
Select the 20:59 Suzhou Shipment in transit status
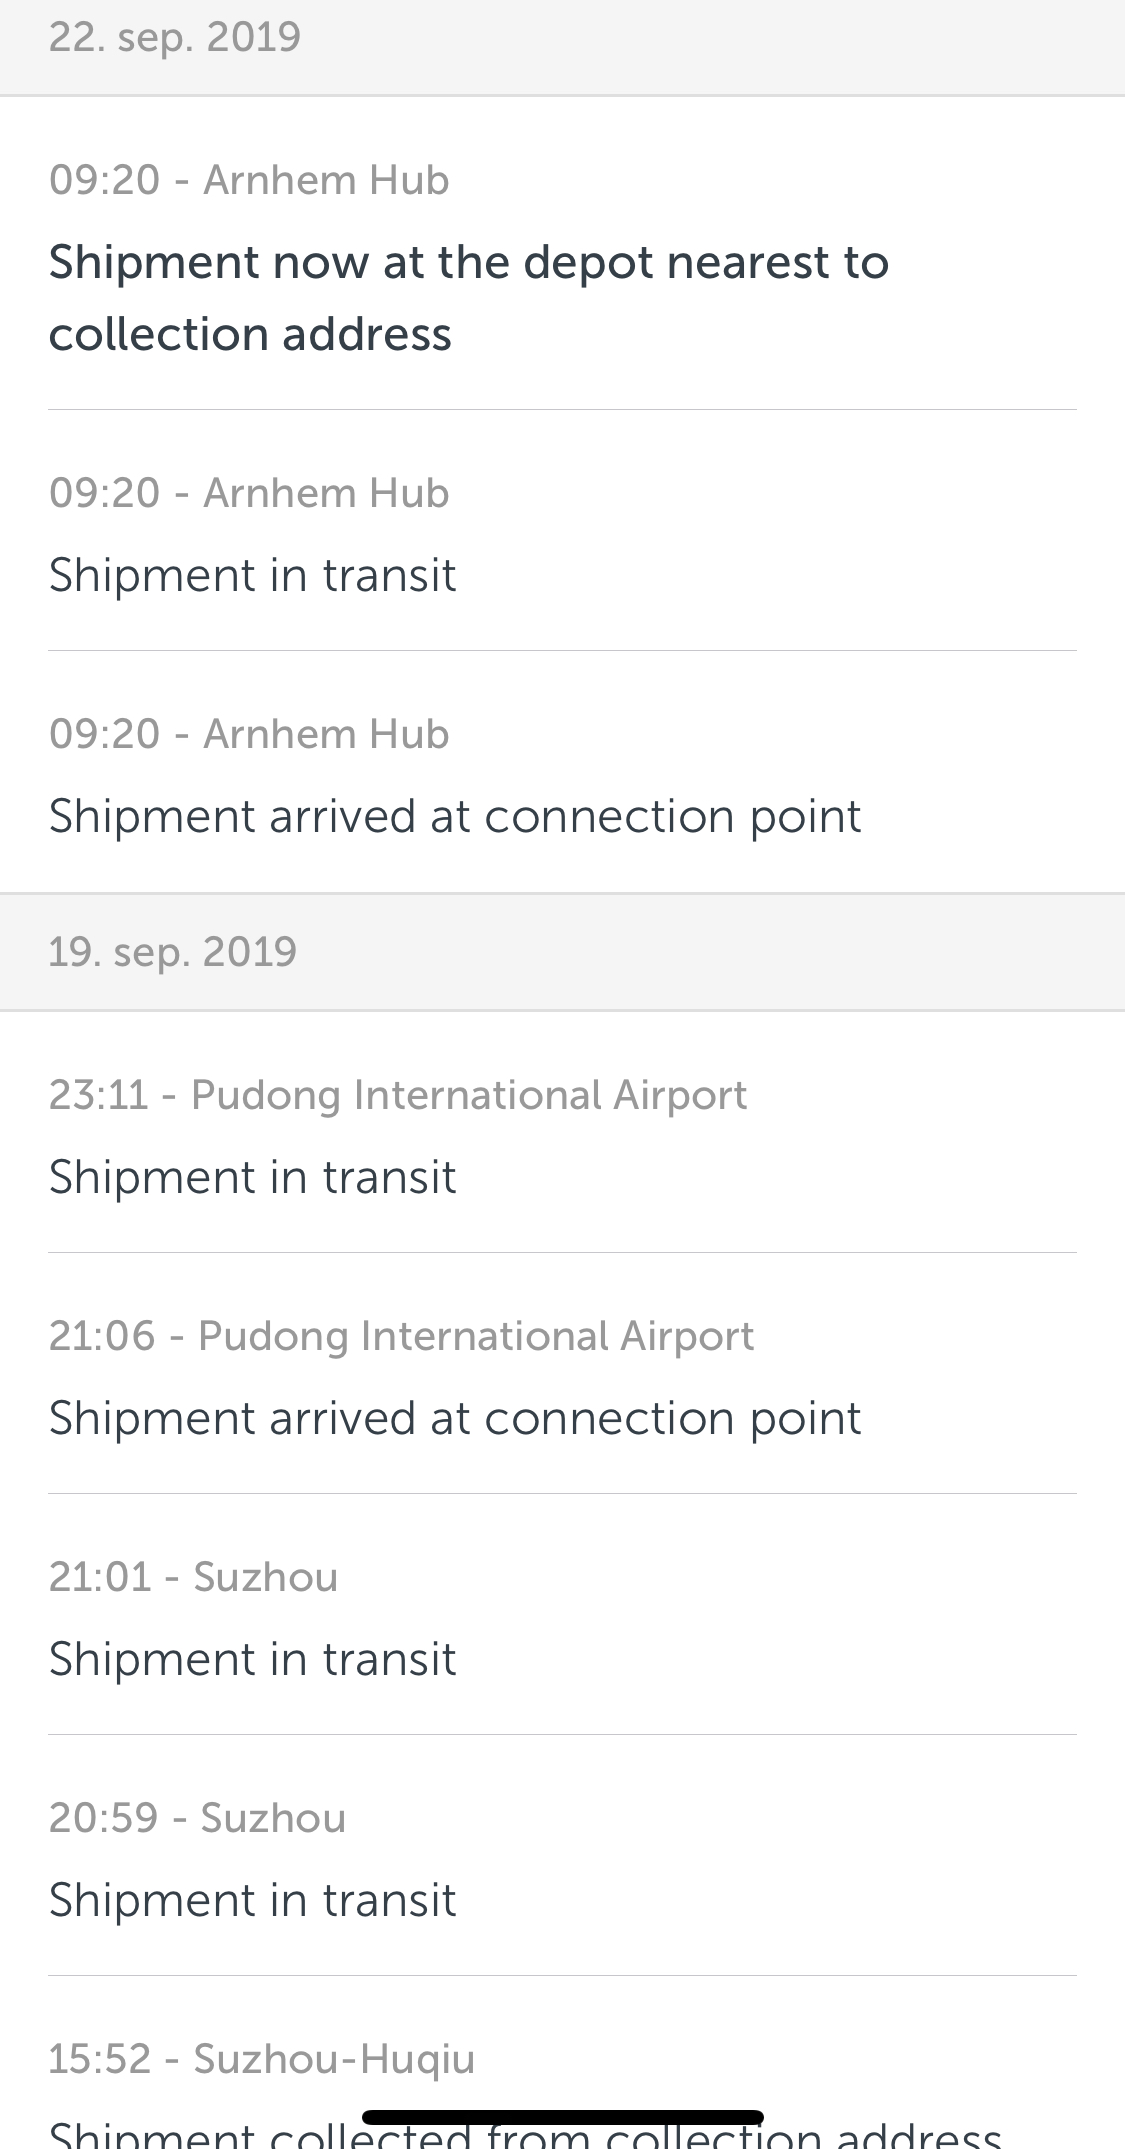pos(252,1900)
